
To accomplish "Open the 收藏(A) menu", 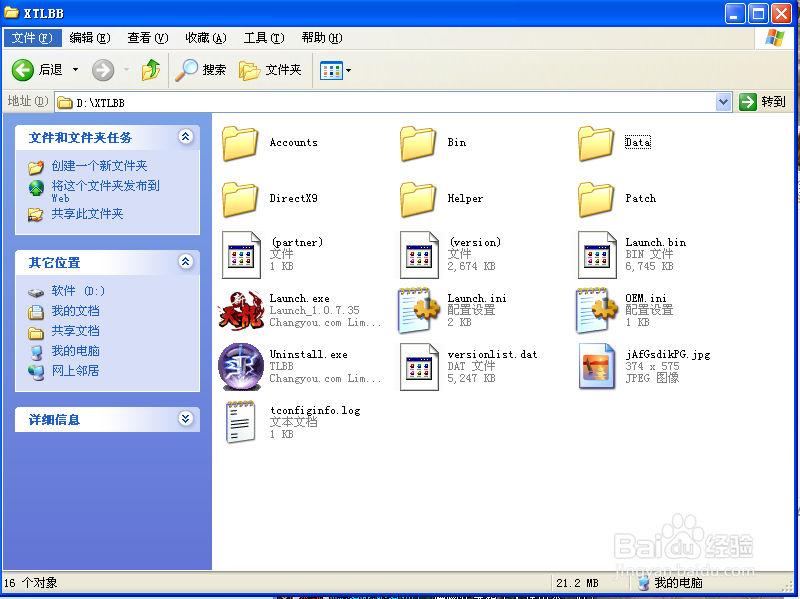I will pos(206,38).
